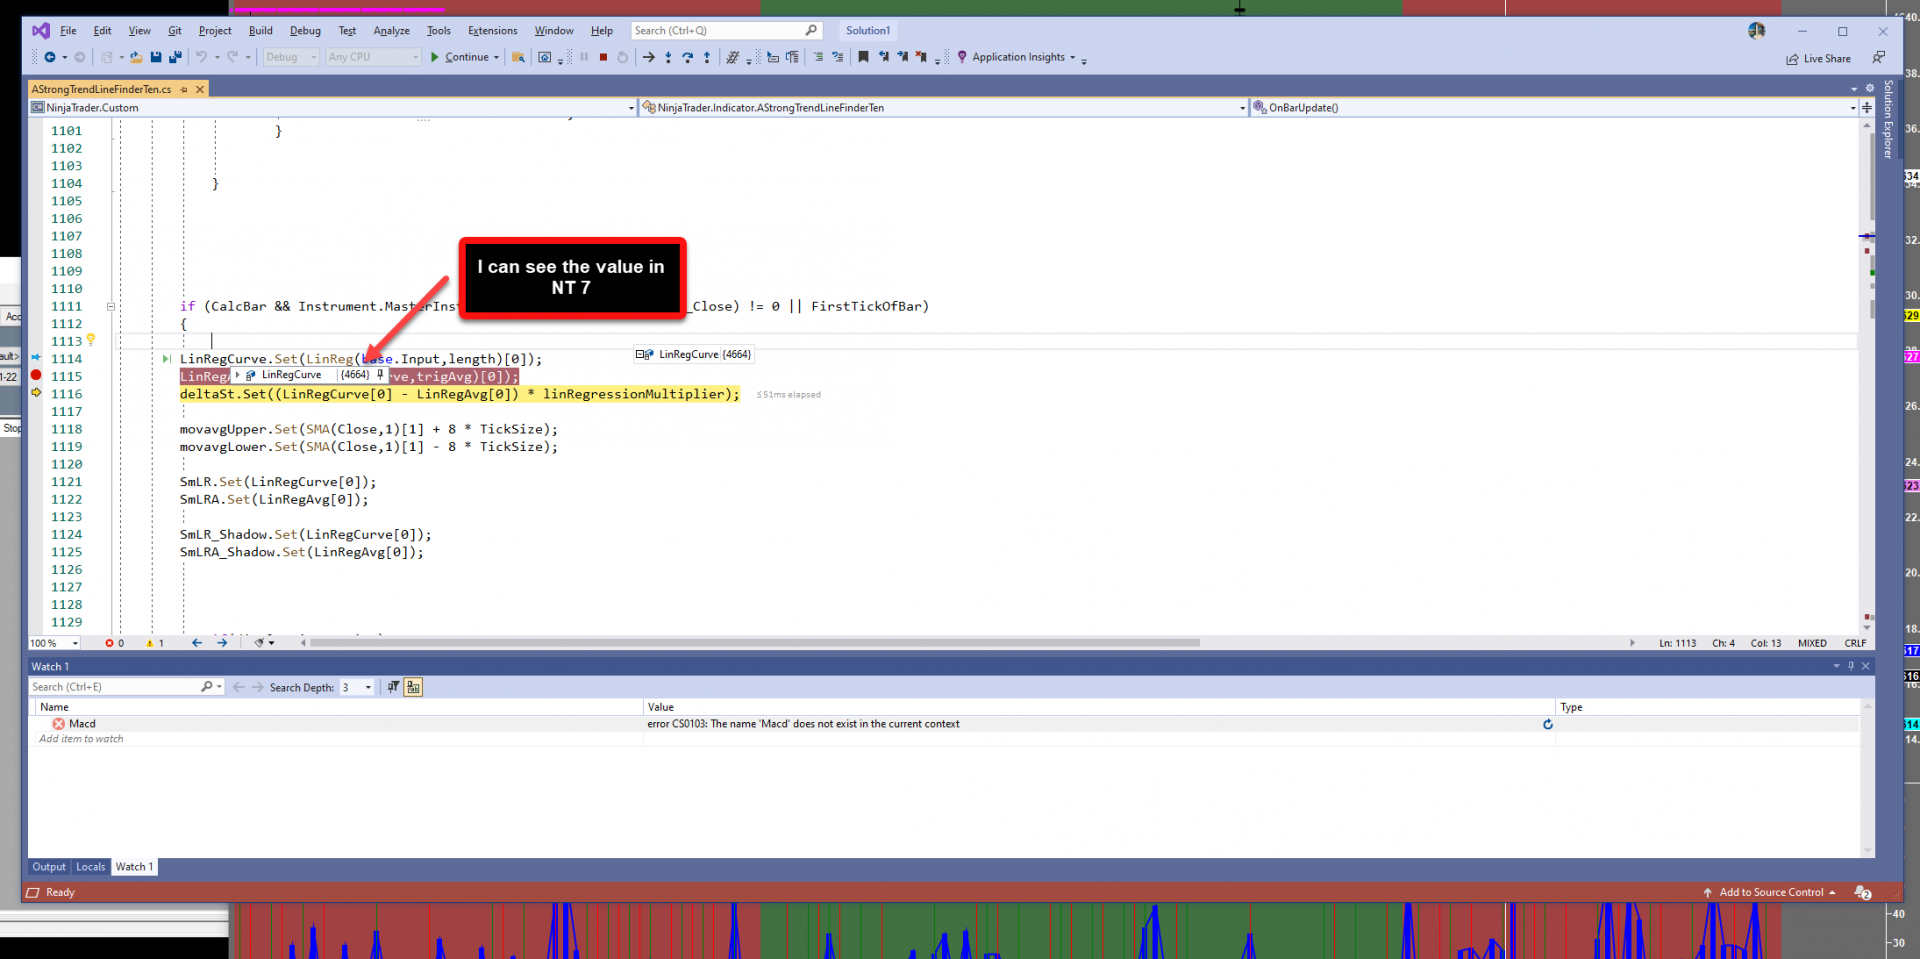The width and height of the screenshot is (1920, 959).
Task: Click the warning count indicator
Action: (155, 643)
